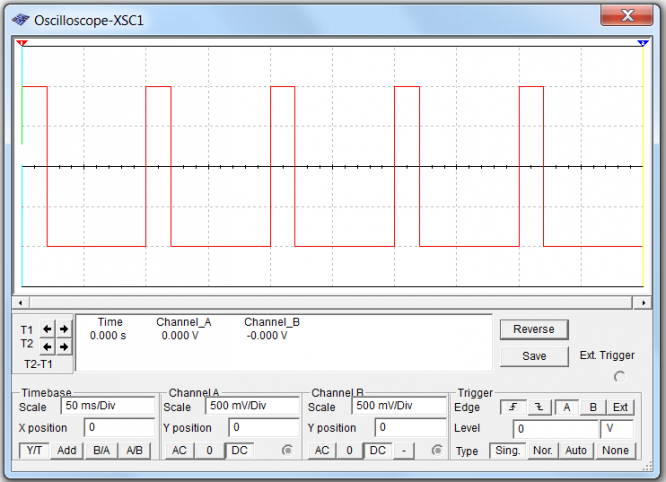Viewport: 666px width, 482px height.
Task: Click the Save button
Action: 534,356
